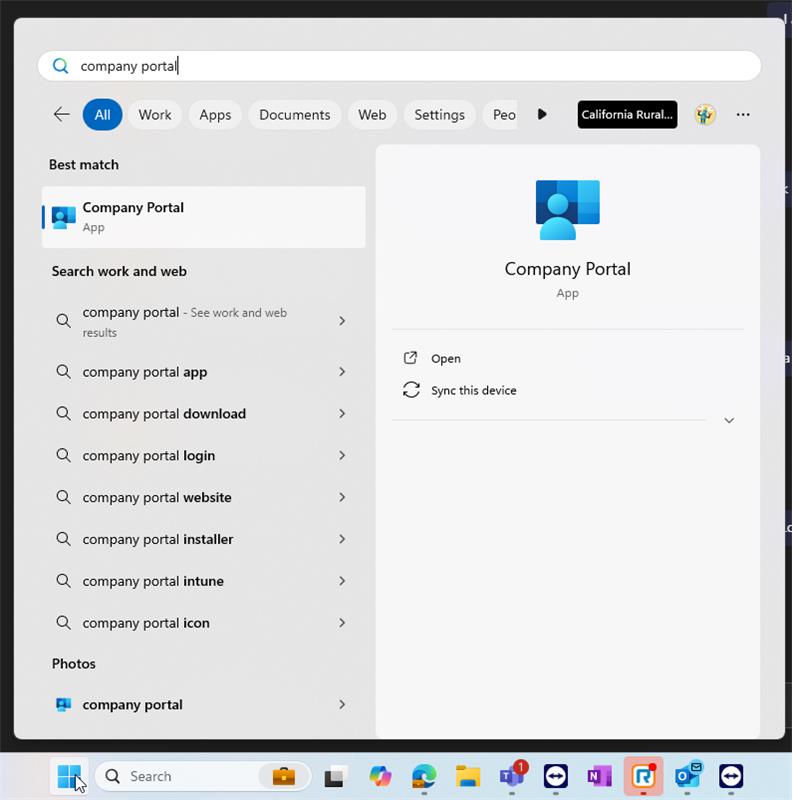Click search icon beside 'company portal login'
Screen dimensions: 792x800
pyautogui.click(x=63, y=455)
